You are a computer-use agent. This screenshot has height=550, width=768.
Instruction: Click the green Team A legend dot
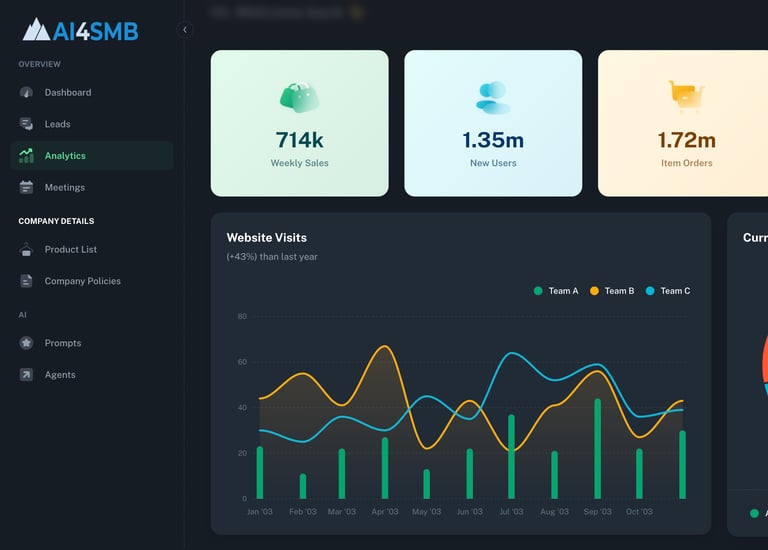coord(538,291)
